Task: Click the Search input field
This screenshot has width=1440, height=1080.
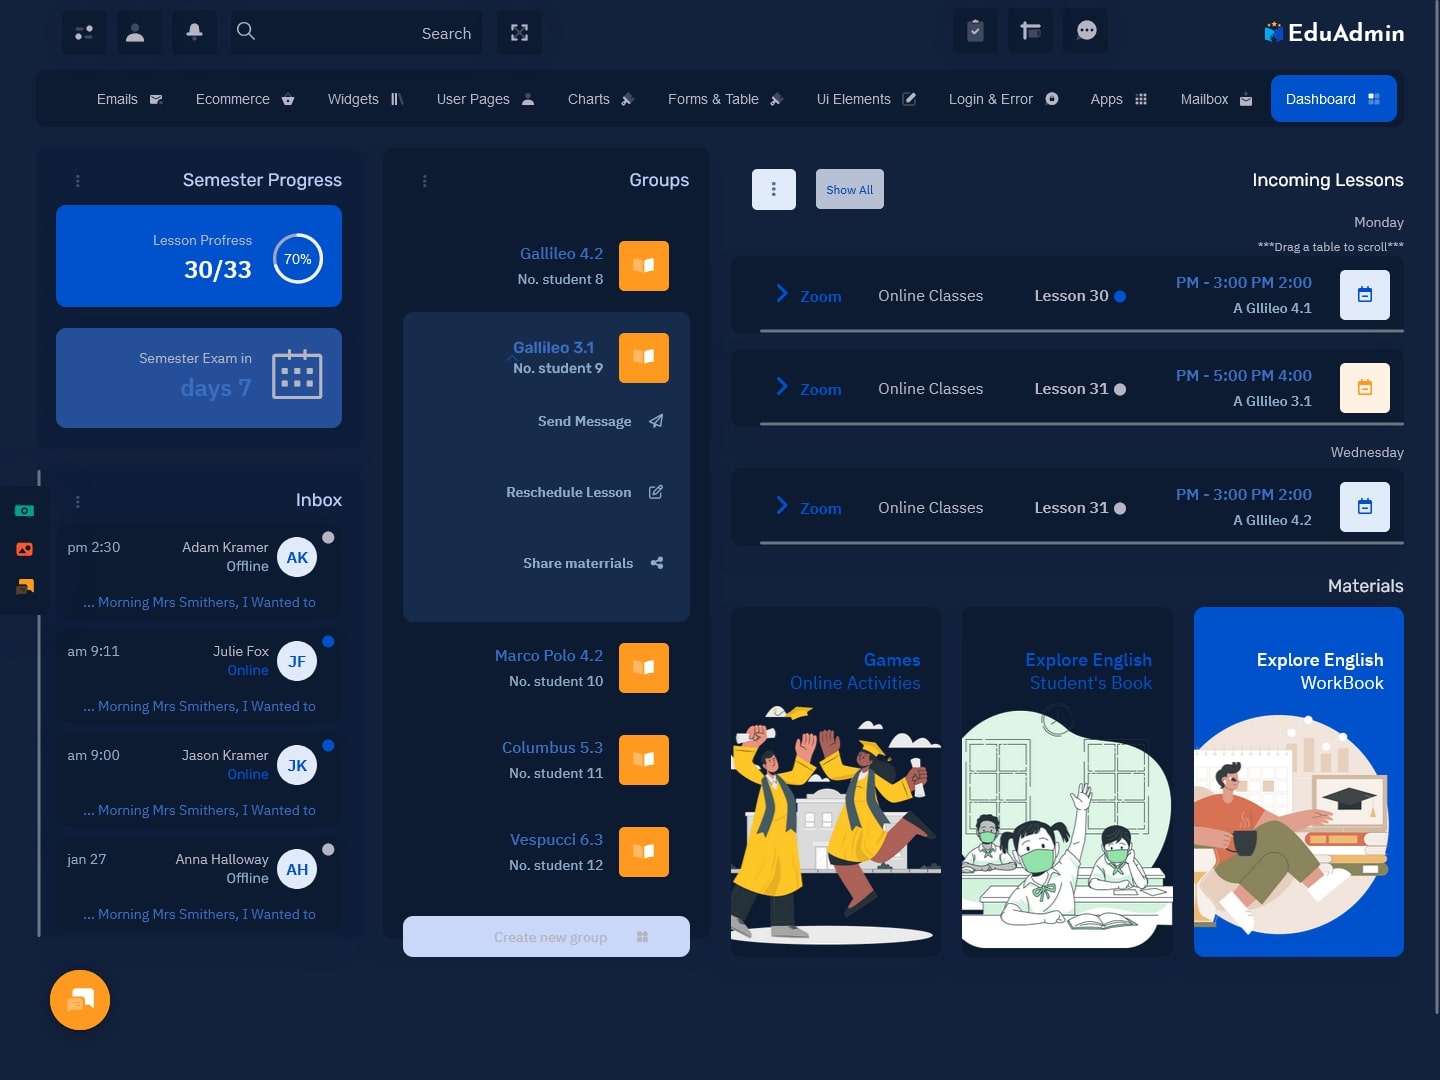Action: click(356, 32)
